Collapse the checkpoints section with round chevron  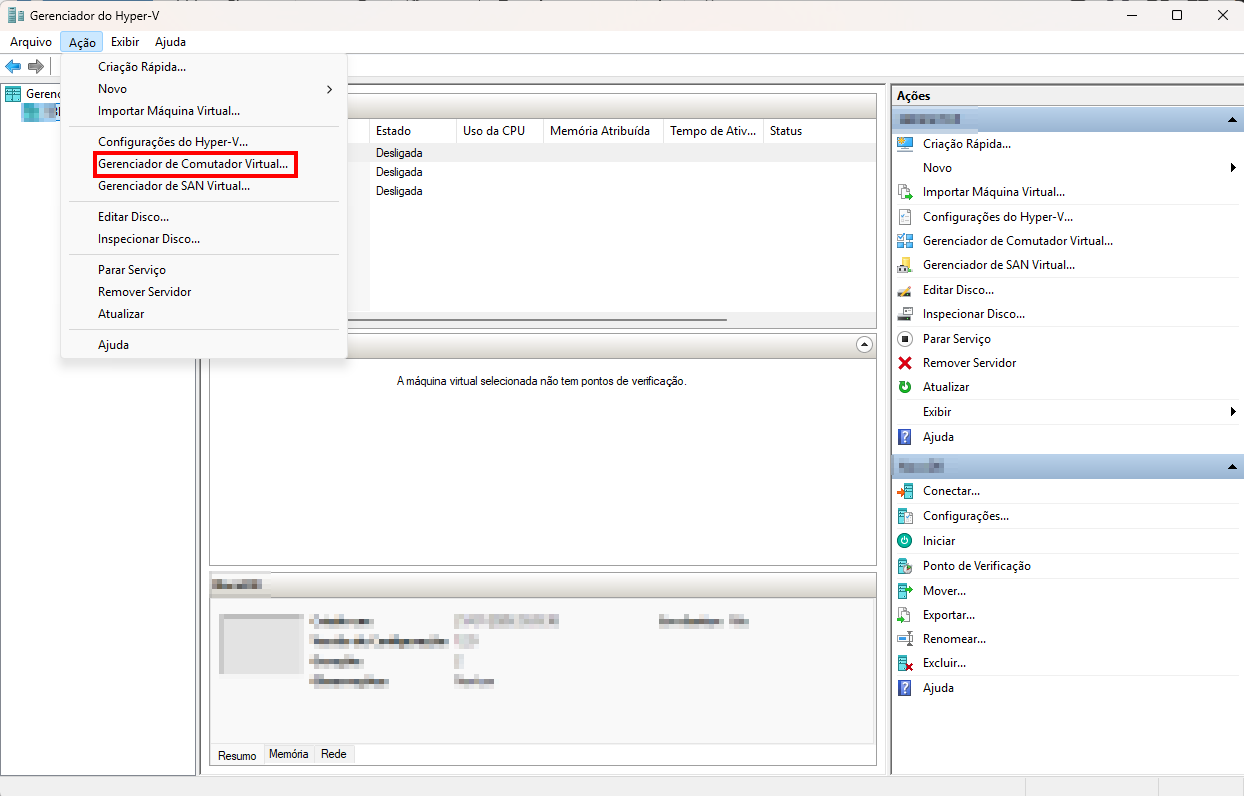coord(864,344)
